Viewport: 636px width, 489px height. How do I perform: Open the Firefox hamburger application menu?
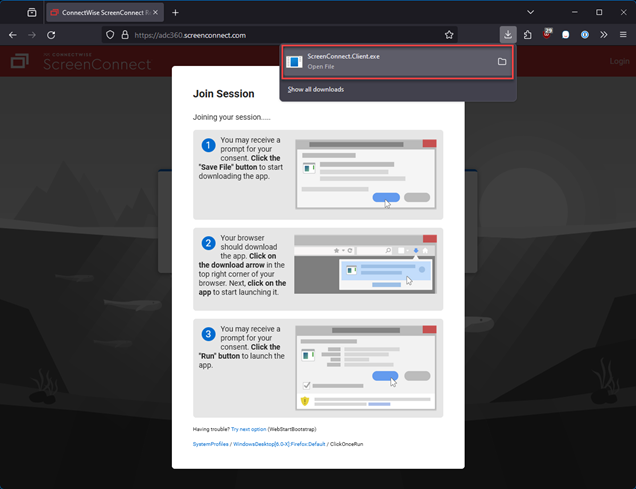tap(623, 35)
